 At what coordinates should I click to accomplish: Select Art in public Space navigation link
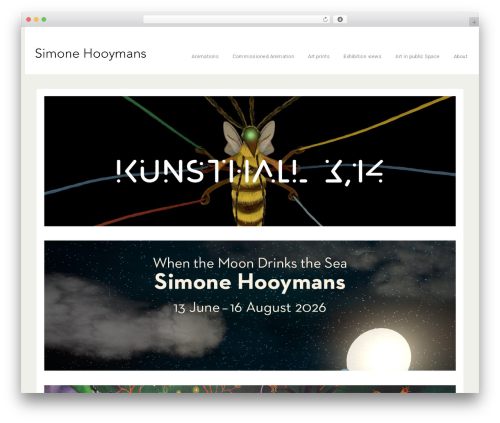pos(417,56)
